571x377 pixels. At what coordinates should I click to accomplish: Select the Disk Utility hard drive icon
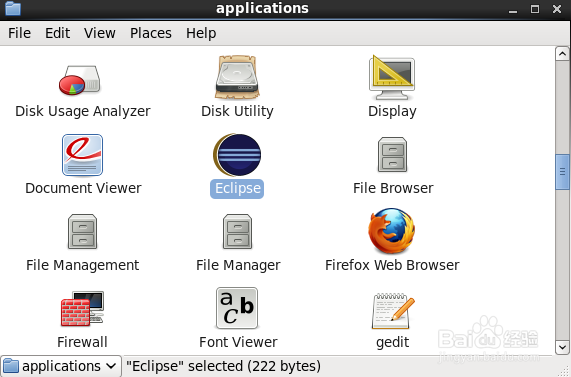tap(237, 77)
